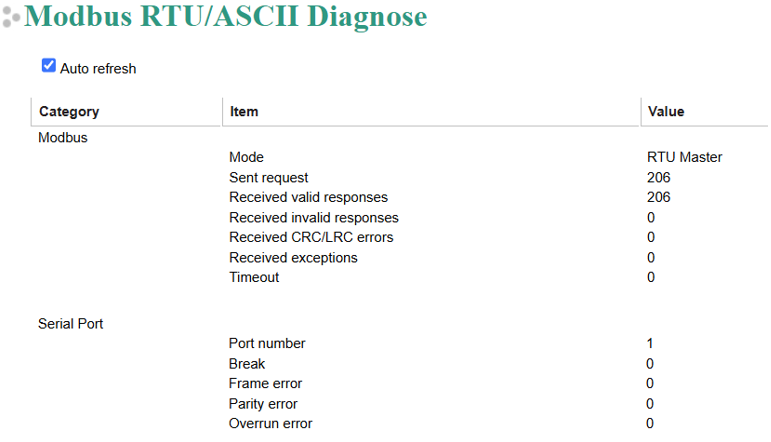Click the Overrun error item
This screenshot has height=442, width=771.
[270, 424]
